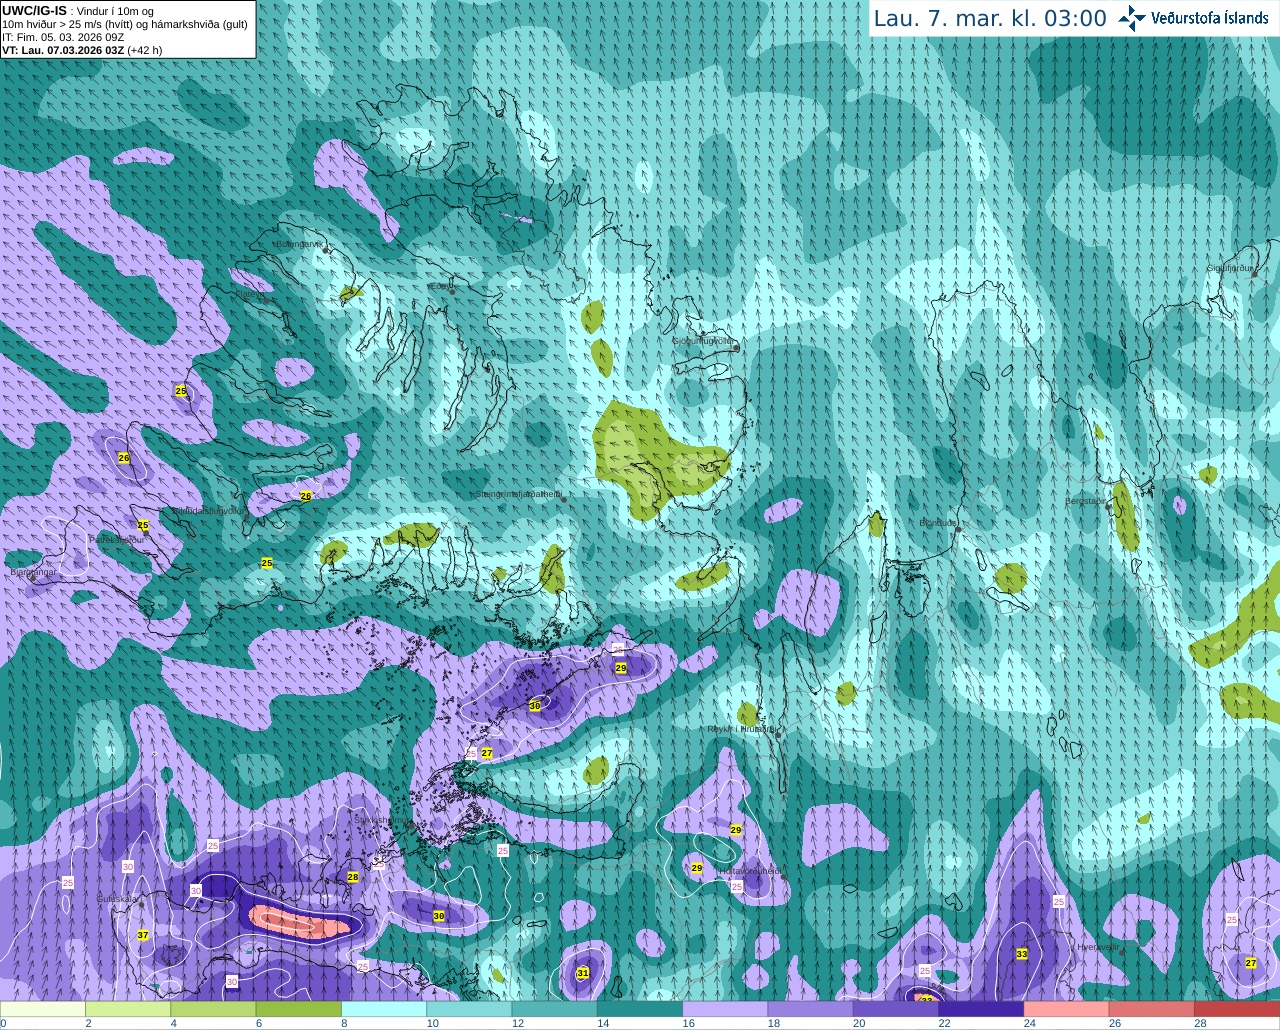Click the Bergstaðir station label
Viewport: 1280px width, 1030px height.
[1085, 501]
